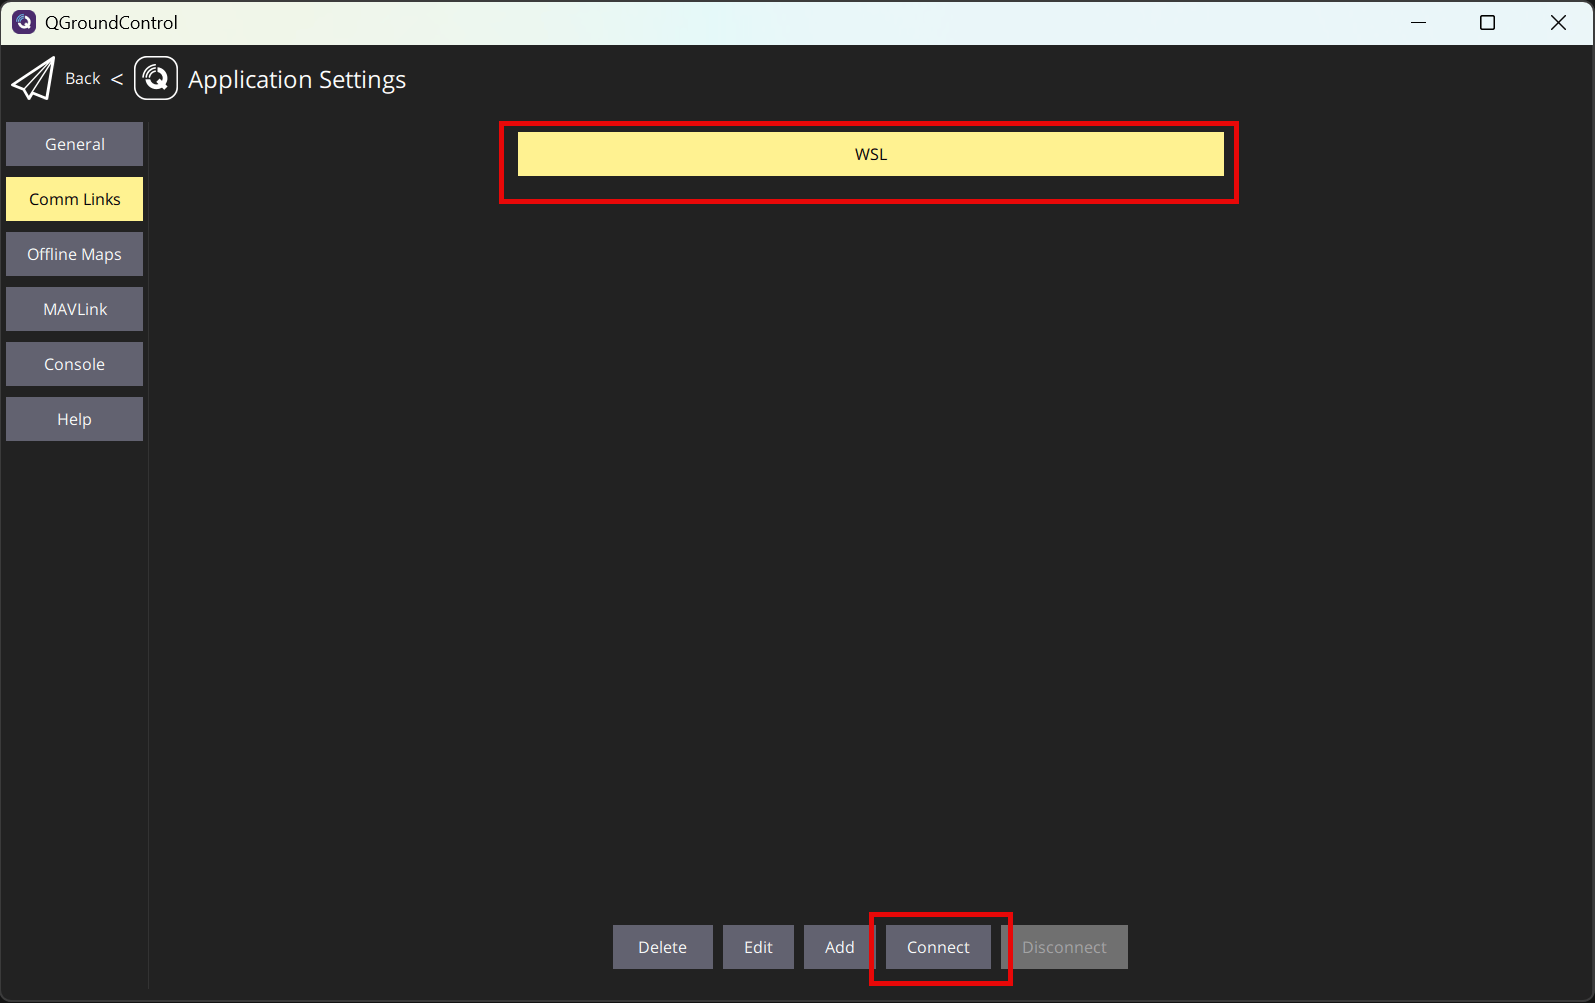This screenshot has height=1003, width=1595.
Task: Select the Comm Links tab
Action: (x=75, y=199)
